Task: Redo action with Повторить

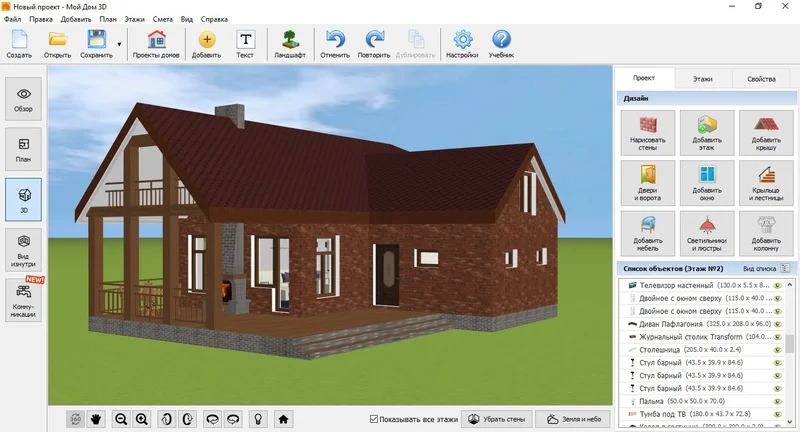Action: [374, 44]
